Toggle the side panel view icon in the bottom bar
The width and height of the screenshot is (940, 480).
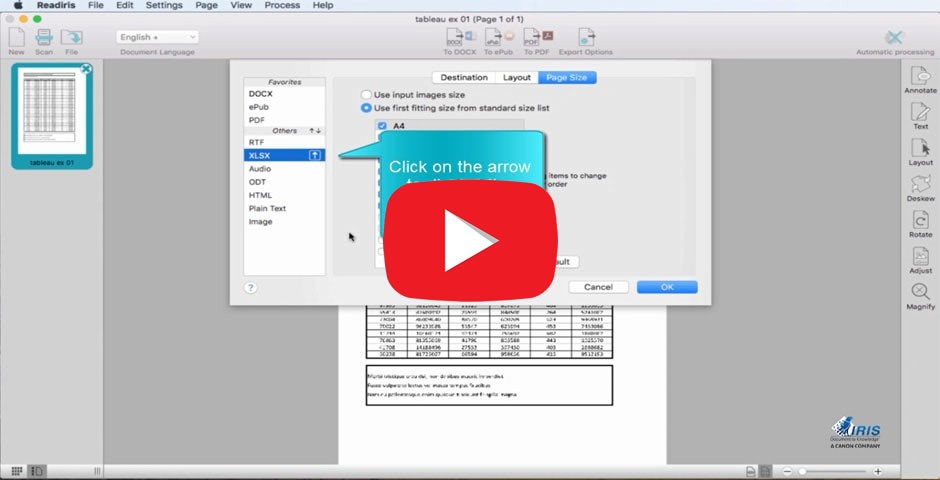(37, 472)
